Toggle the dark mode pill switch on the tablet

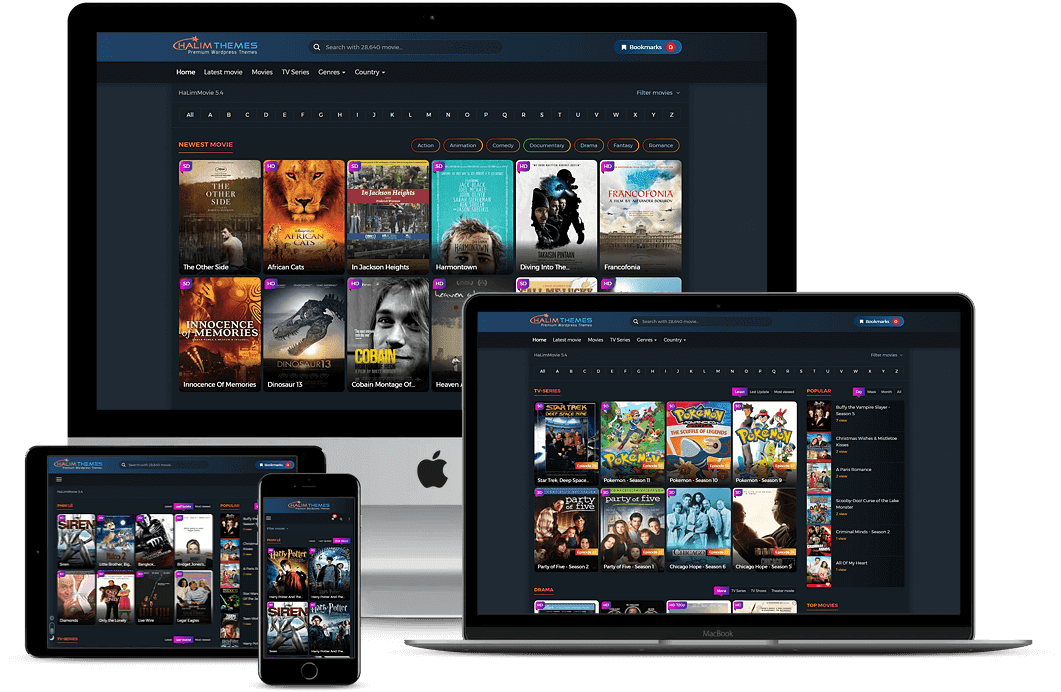tap(52, 628)
